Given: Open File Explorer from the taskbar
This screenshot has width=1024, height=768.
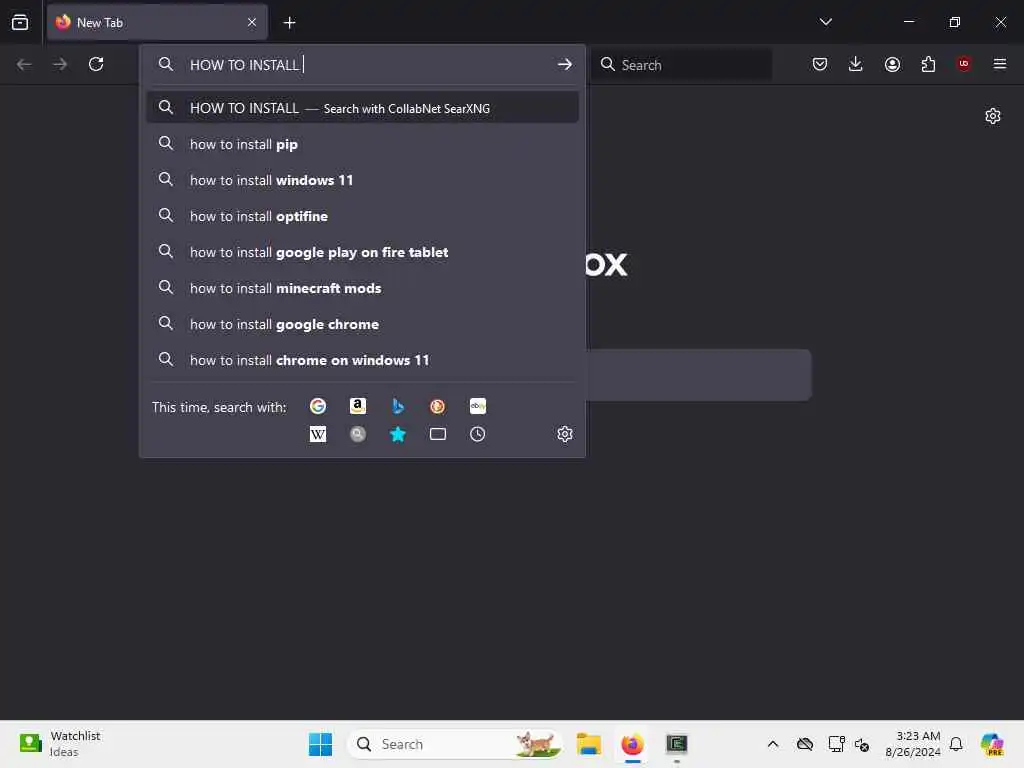Looking at the screenshot, I should (588, 744).
